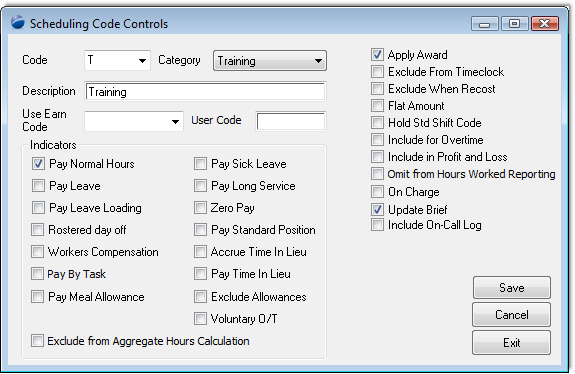Open the Code dropdown showing T
This screenshot has height=374, width=575.
(117, 60)
